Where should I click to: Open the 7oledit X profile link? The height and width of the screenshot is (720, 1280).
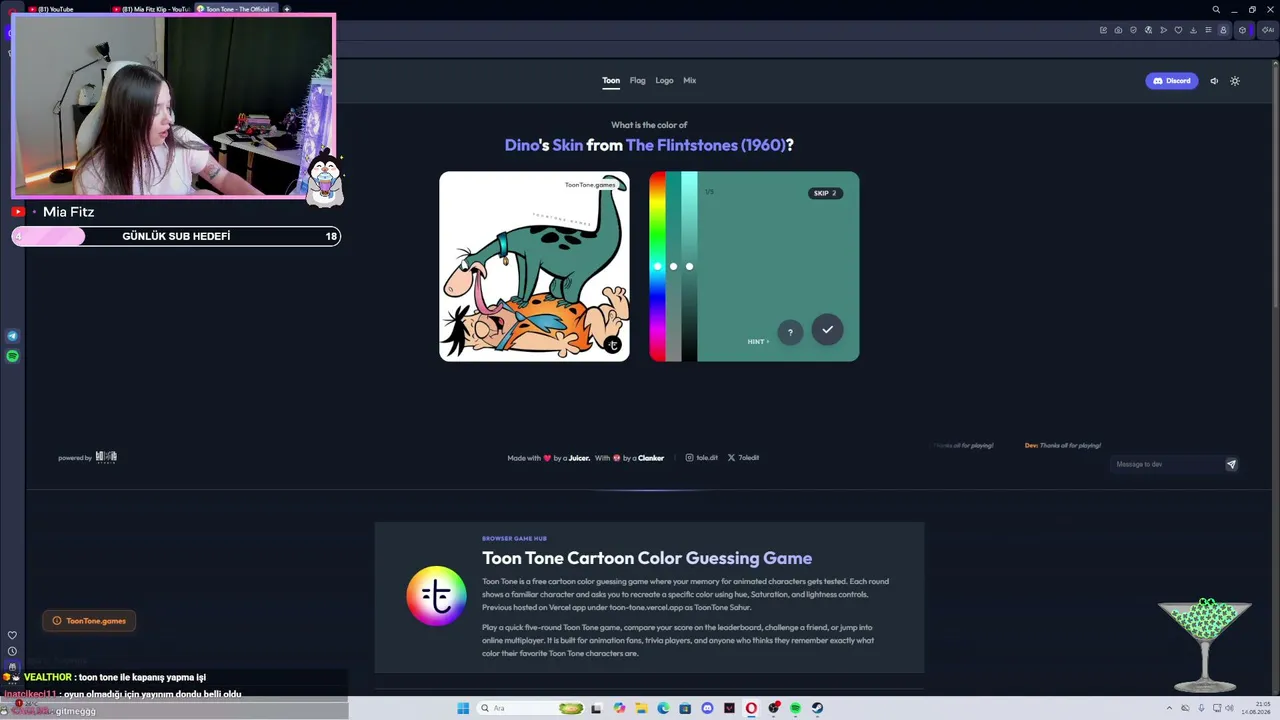[x=743, y=458]
